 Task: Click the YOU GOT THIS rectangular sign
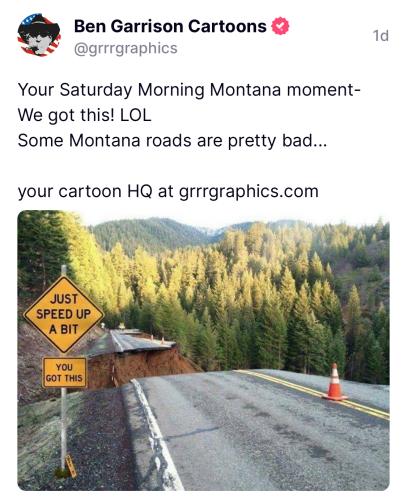click(65, 373)
